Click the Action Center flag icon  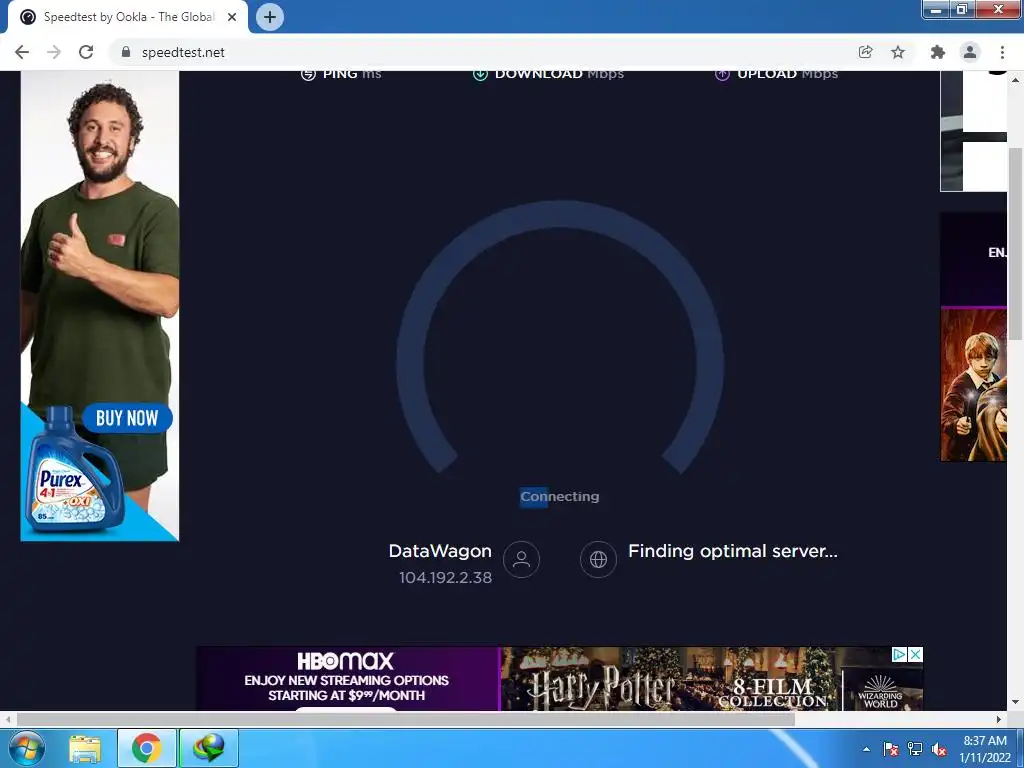(x=891, y=749)
